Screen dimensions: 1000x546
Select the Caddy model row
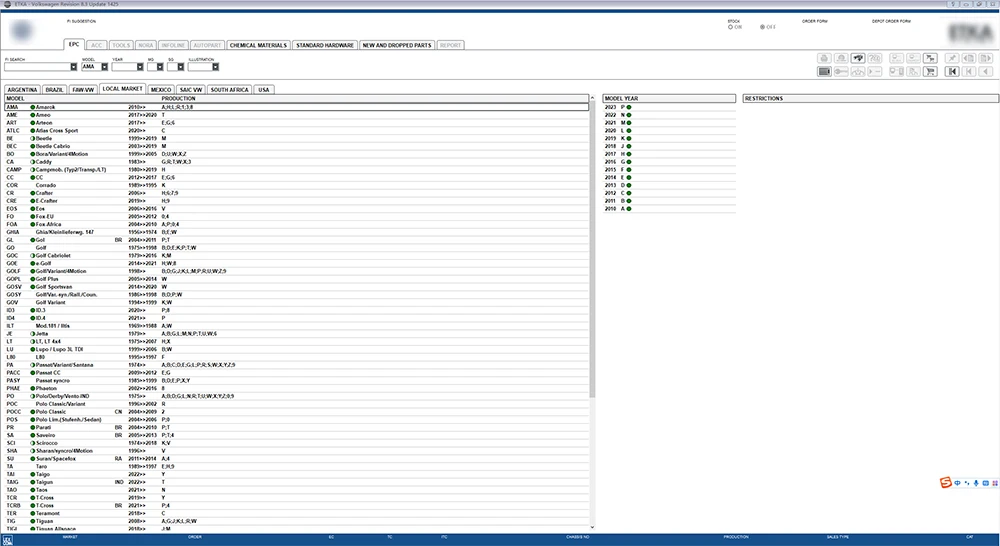297,161
